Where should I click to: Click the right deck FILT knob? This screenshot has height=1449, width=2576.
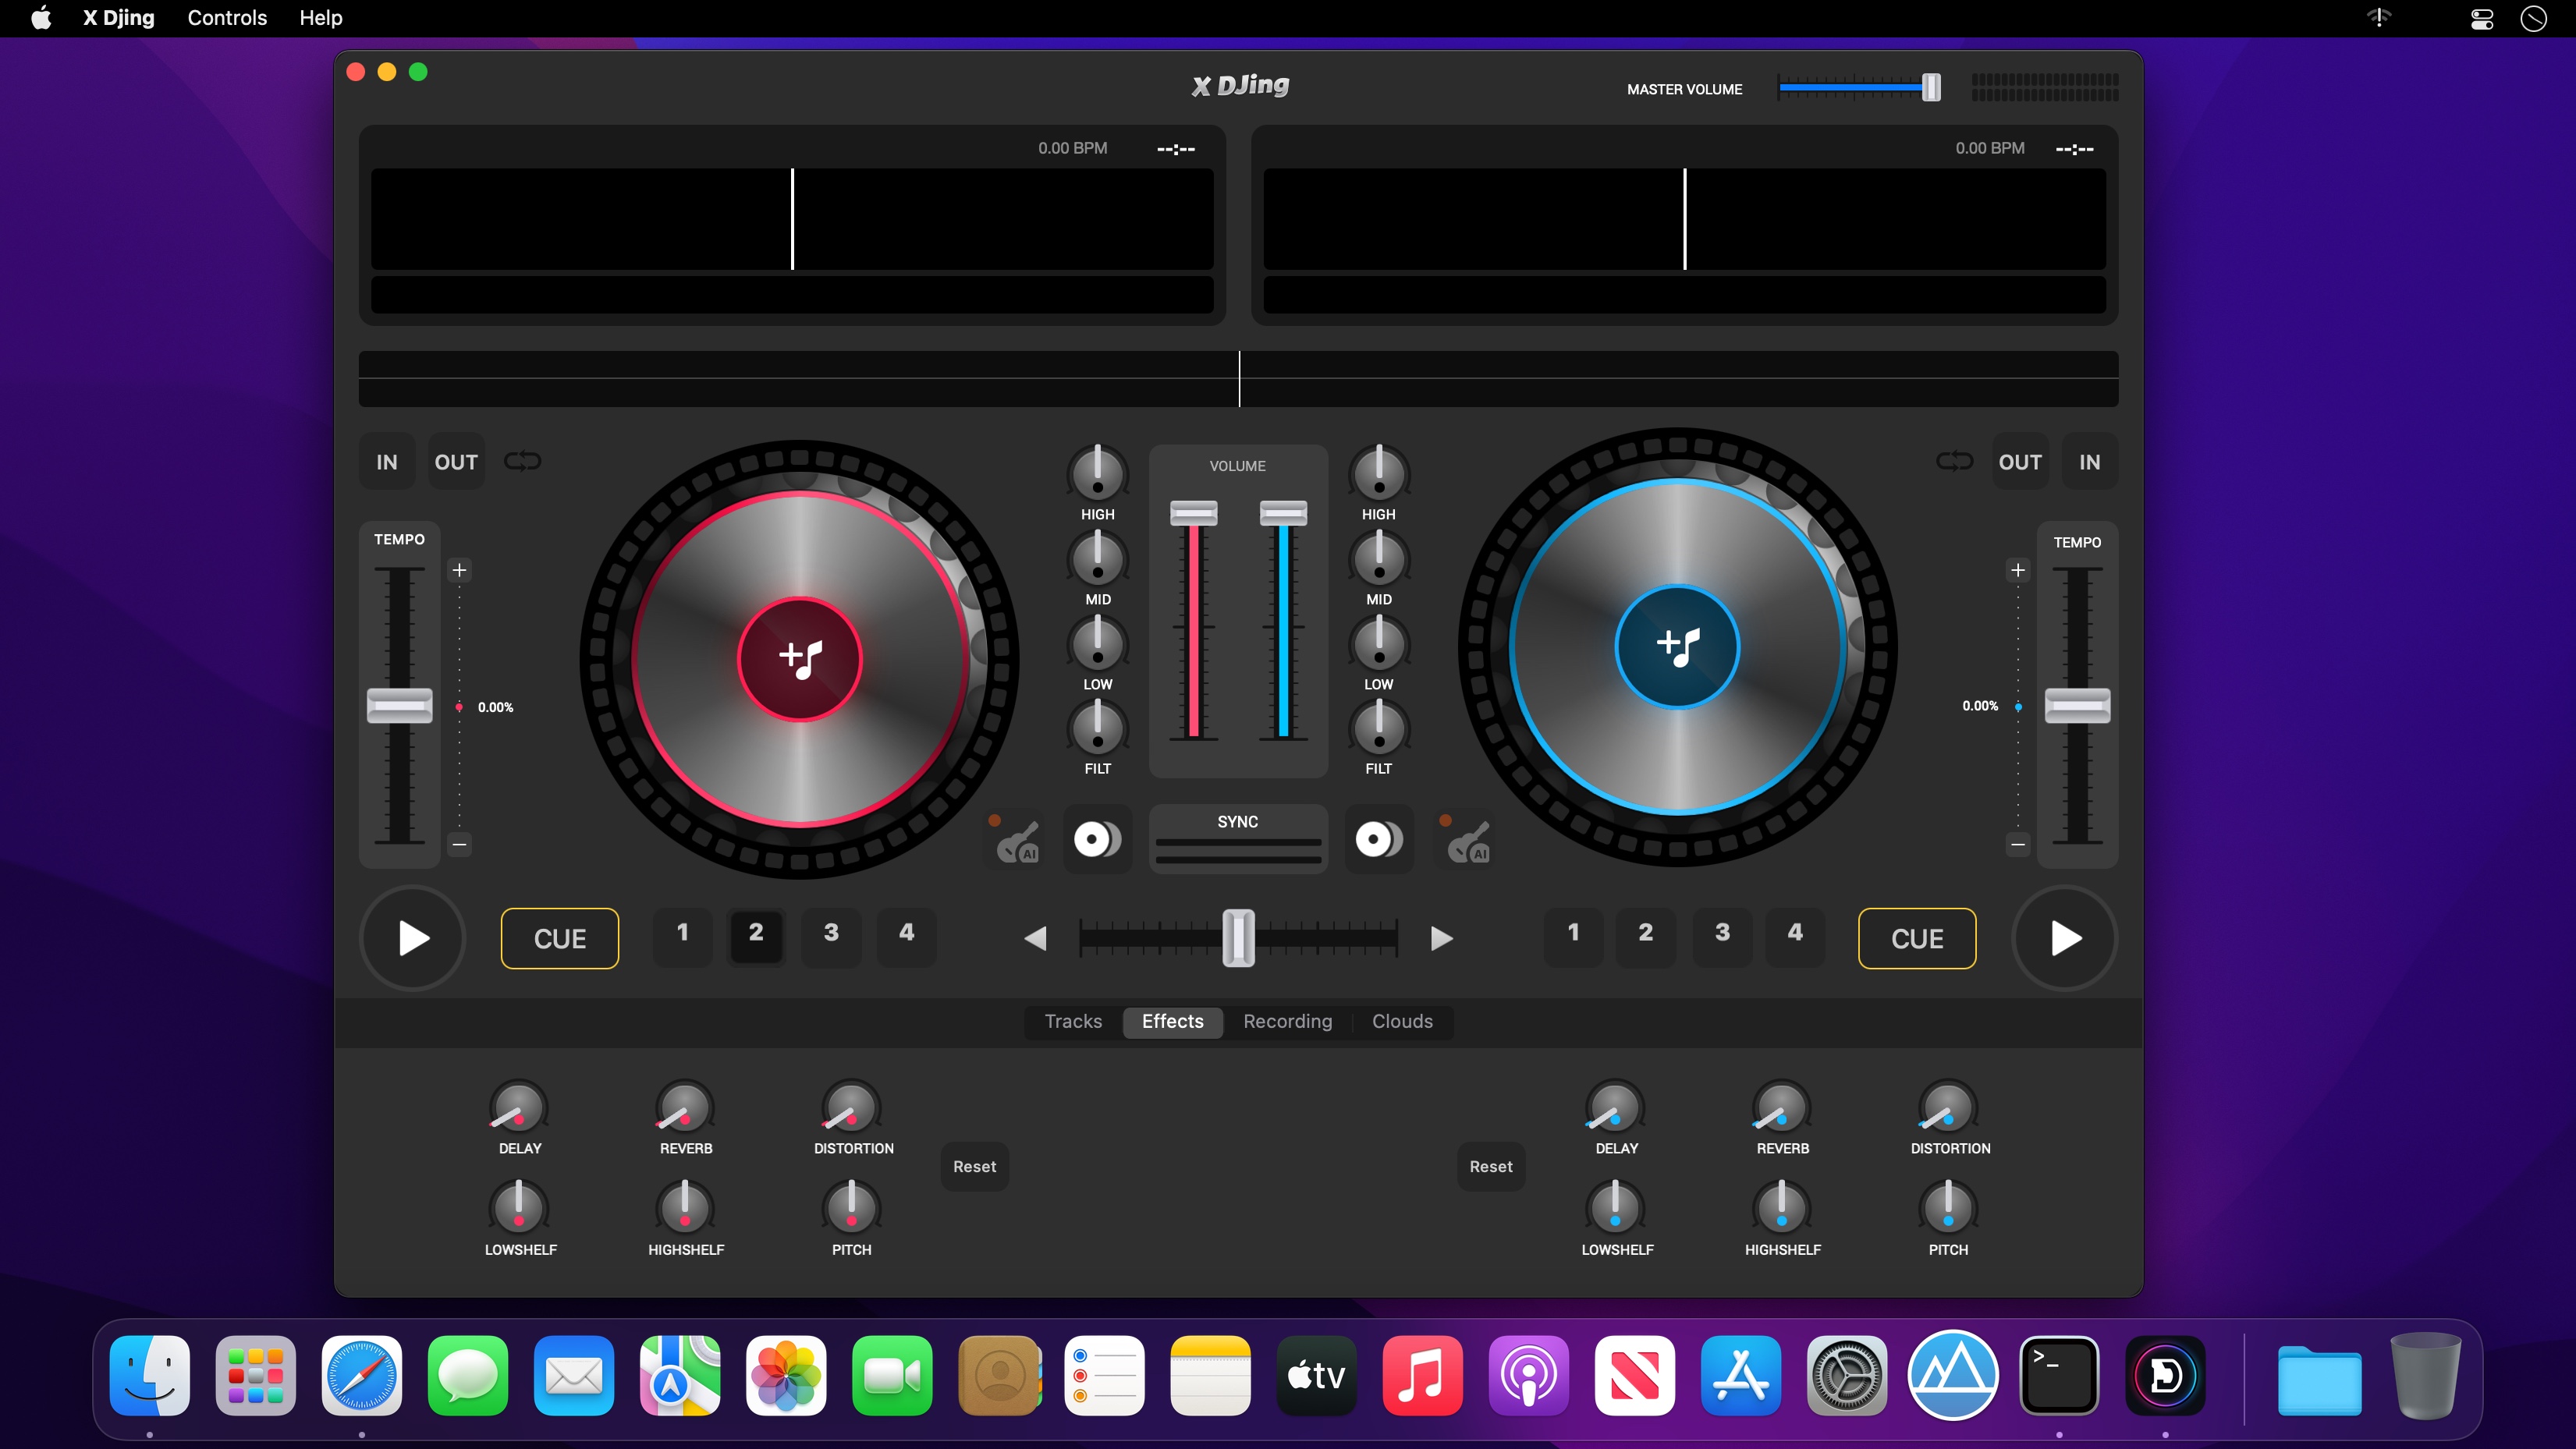pyautogui.click(x=1379, y=727)
